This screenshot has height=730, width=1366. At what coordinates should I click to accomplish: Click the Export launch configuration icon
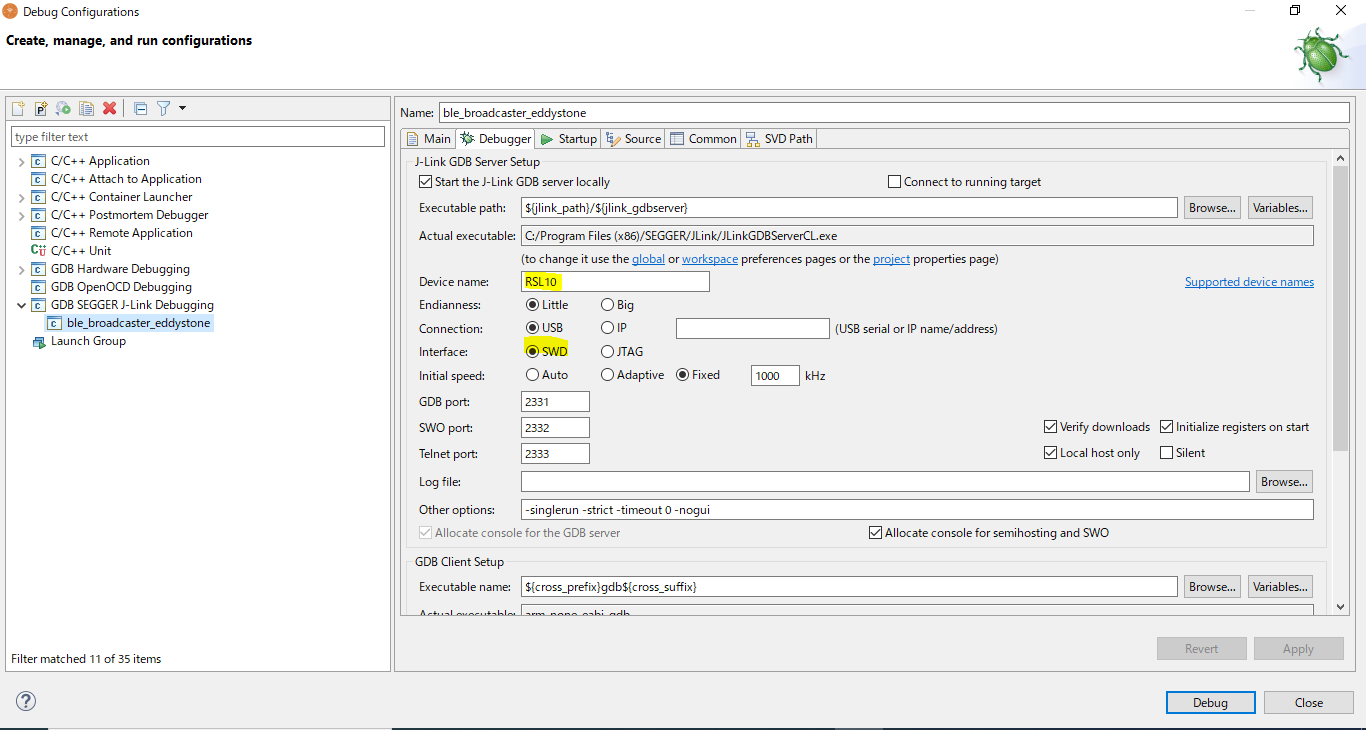point(63,108)
